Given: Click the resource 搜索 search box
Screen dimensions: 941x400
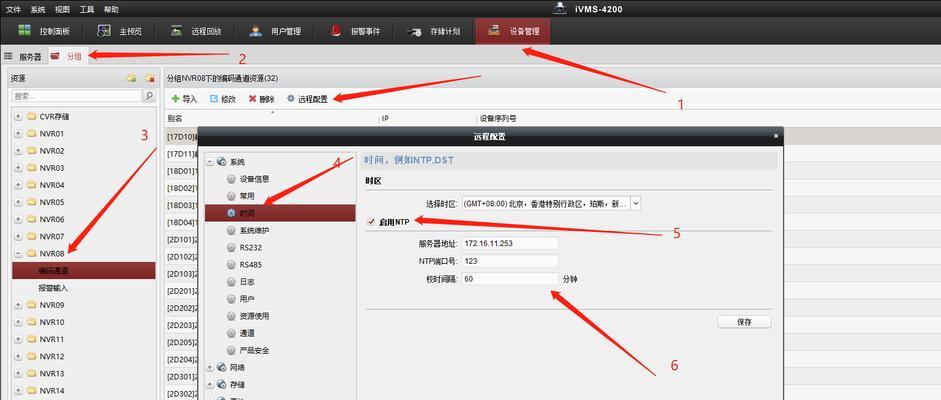Looking at the screenshot, I should 77,96.
